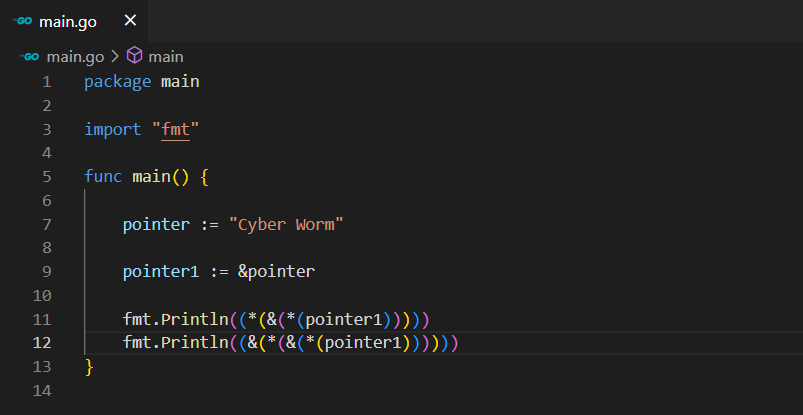Click the Go file icon in the main.go tab
This screenshot has height=415, width=803.
click(23, 21)
